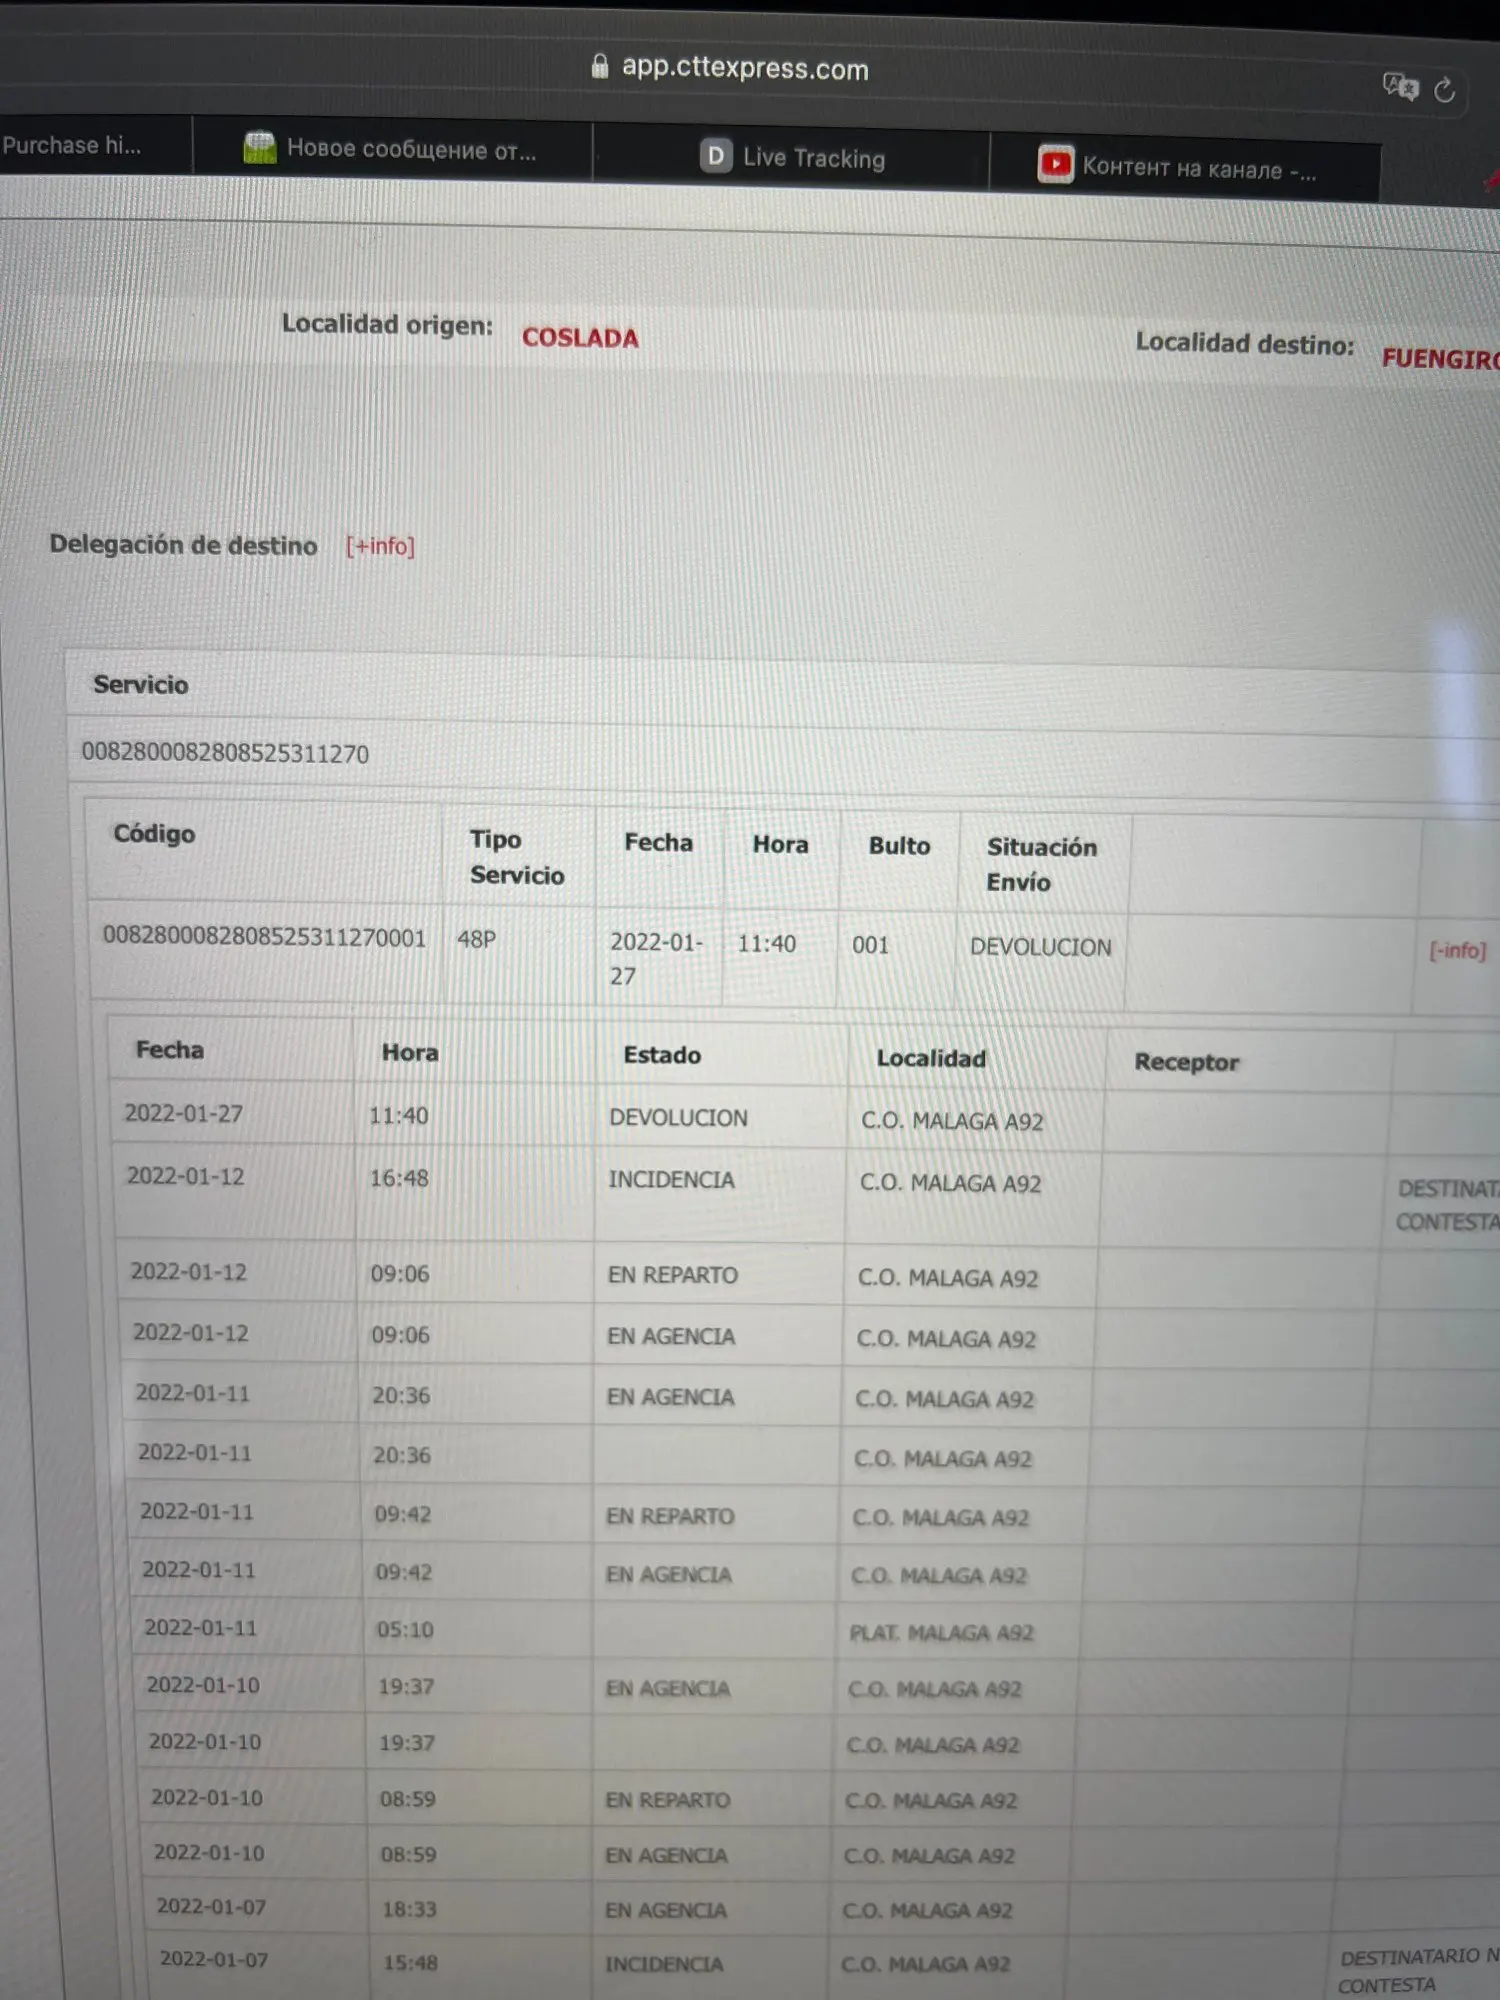Screen dimensions: 1500x2000
Task: Reload the page with the refresh icon
Action: [1444, 90]
